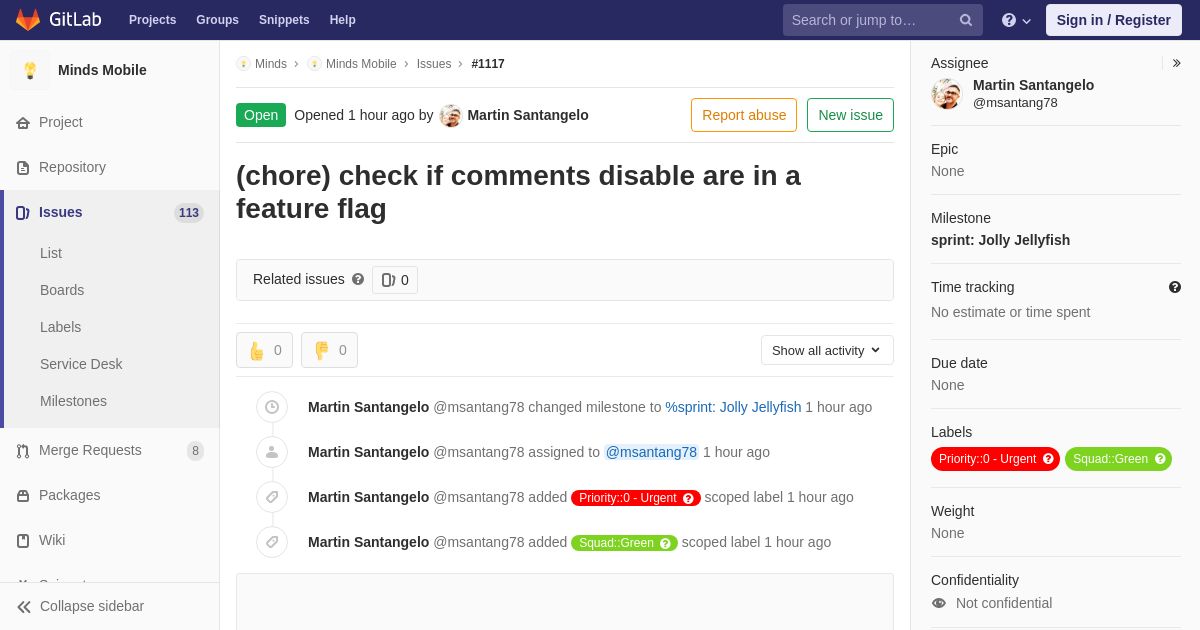The width and height of the screenshot is (1200, 630).
Task: Collapse the right sidebar with double chevron
Action: pyautogui.click(x=1176, y=63)
